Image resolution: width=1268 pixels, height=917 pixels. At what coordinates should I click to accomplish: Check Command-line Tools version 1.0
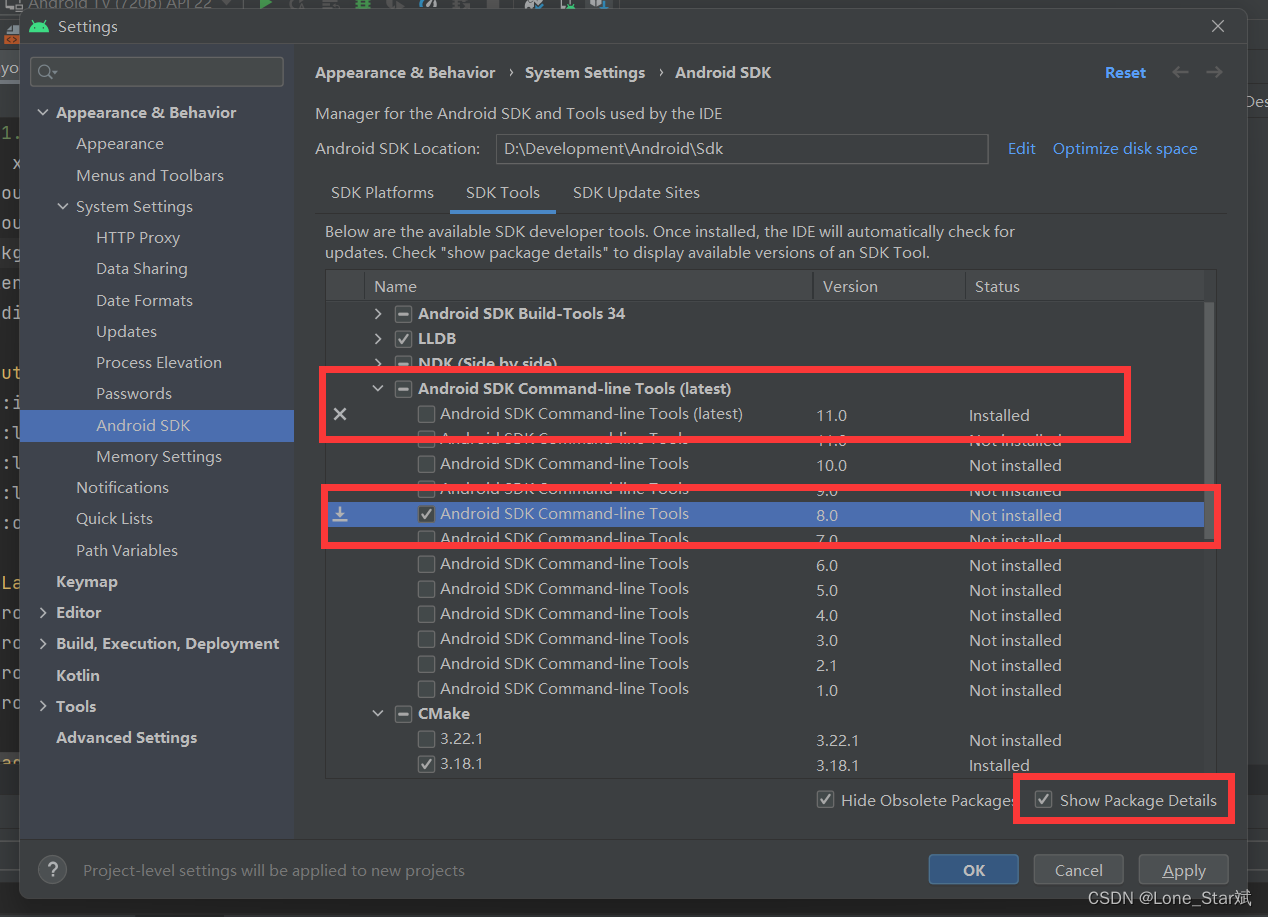click(x=426, y=689)
